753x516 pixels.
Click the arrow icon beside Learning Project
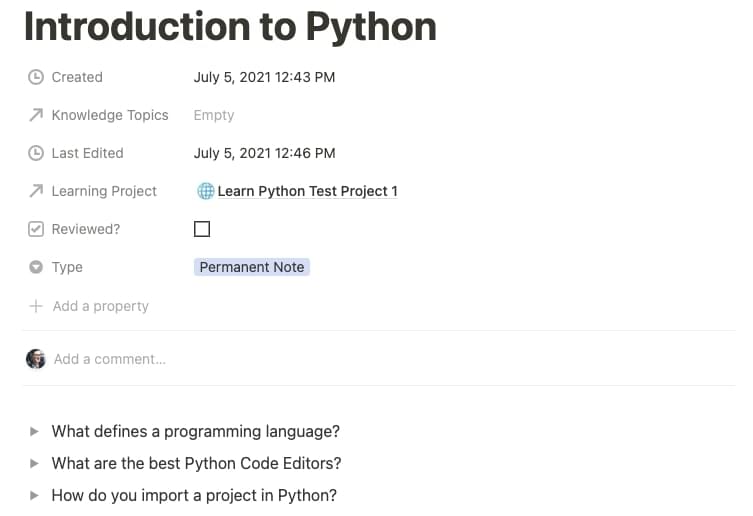(x=36, y=191)
